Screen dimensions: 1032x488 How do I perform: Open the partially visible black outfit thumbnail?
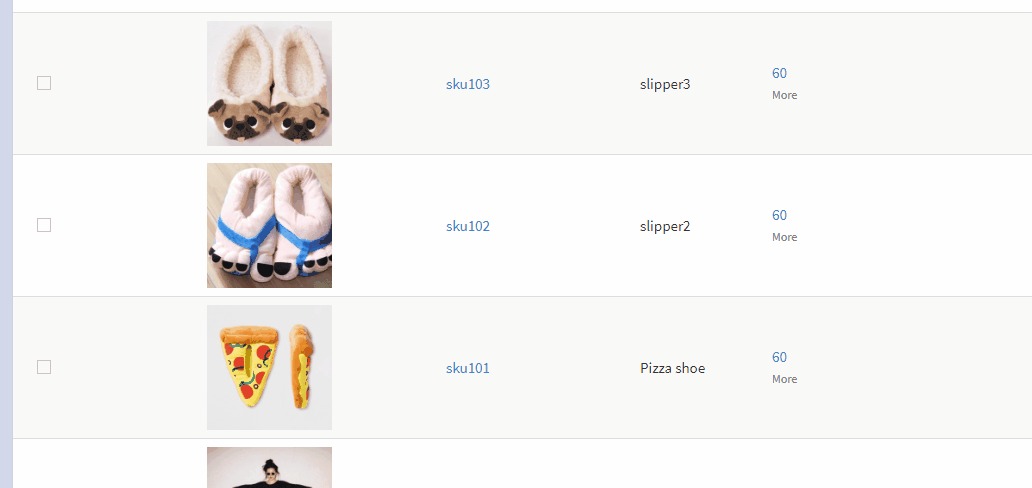269,468
